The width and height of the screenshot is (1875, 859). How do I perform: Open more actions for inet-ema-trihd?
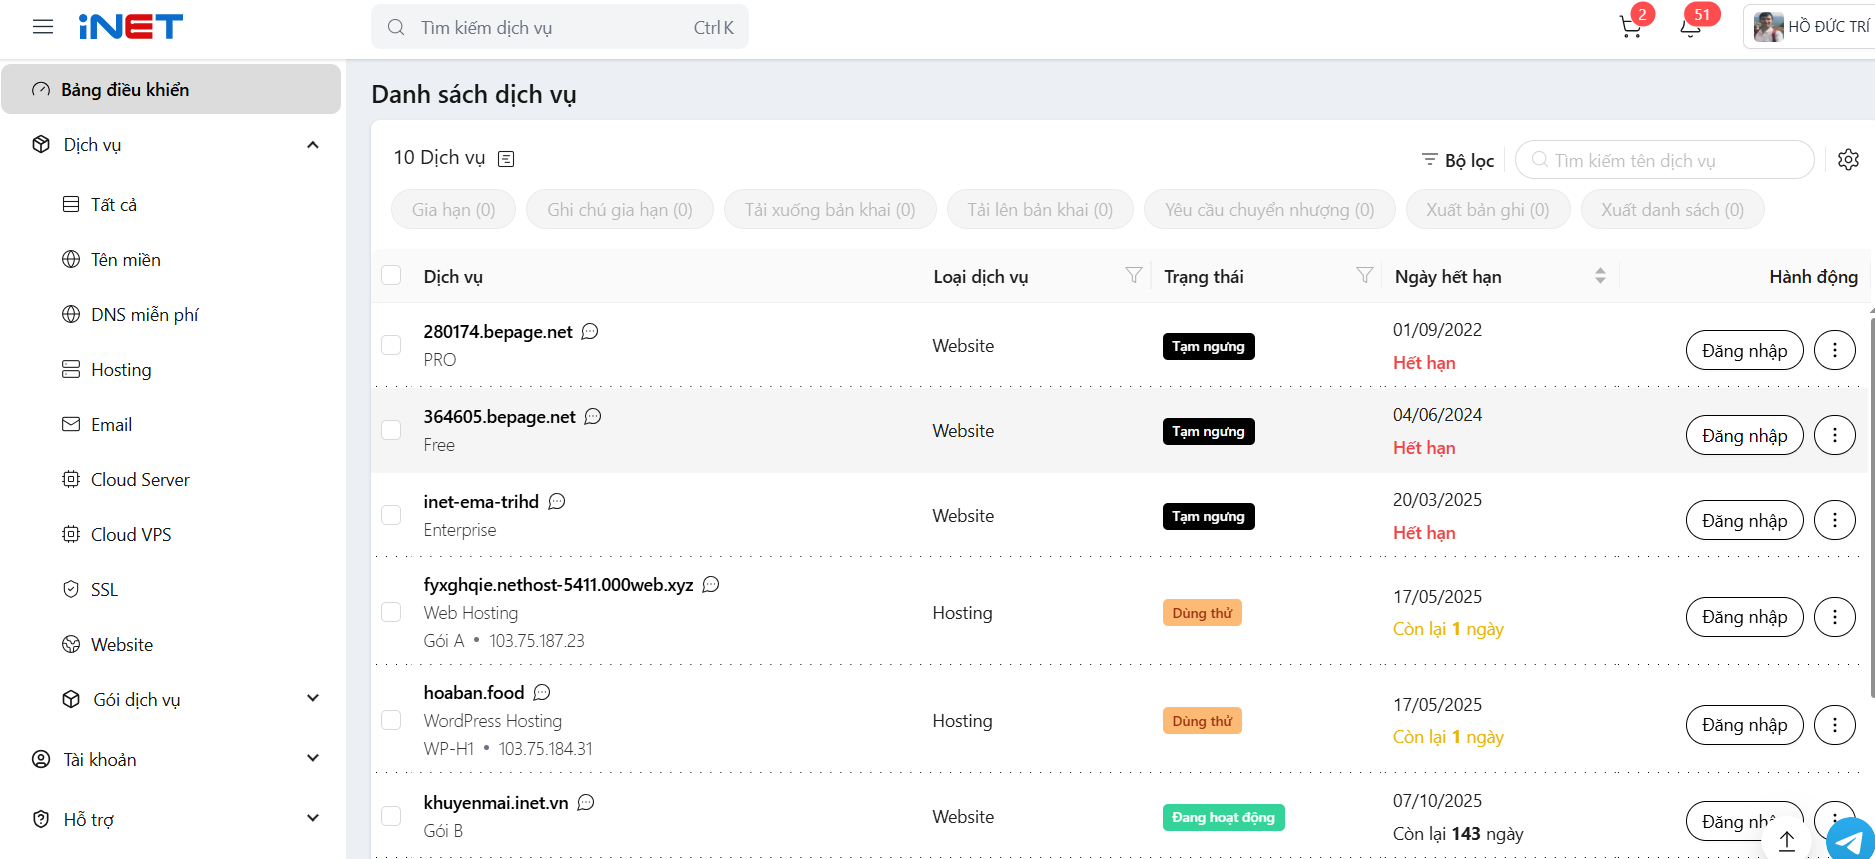[x=1835, y=520]
